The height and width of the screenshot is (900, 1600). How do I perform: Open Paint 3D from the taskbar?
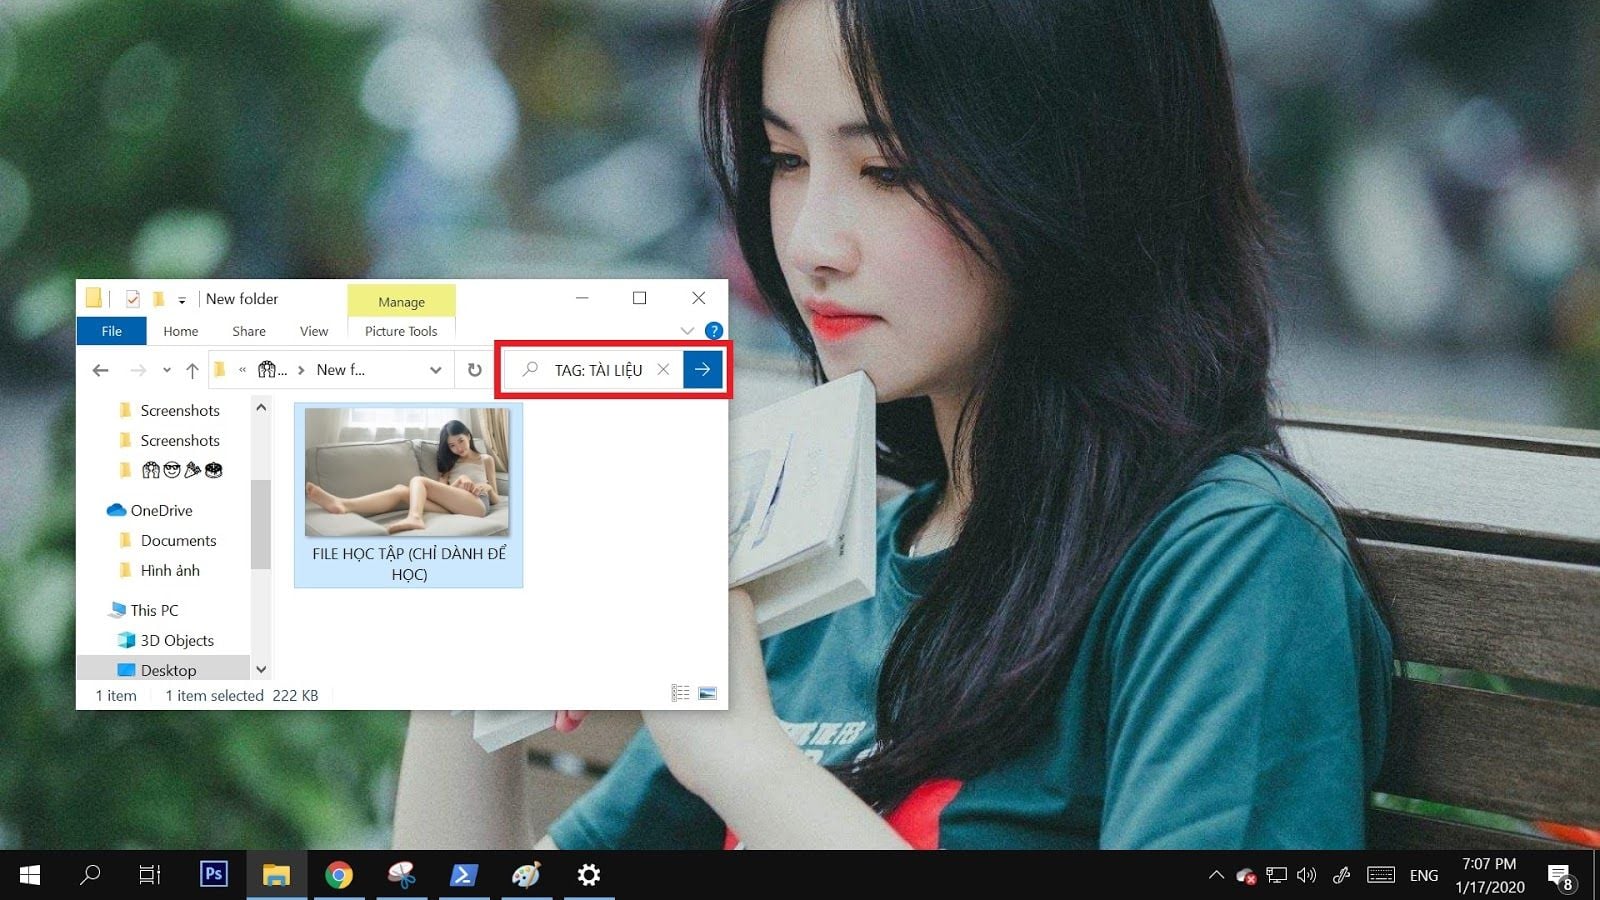[x=526, y=874]
